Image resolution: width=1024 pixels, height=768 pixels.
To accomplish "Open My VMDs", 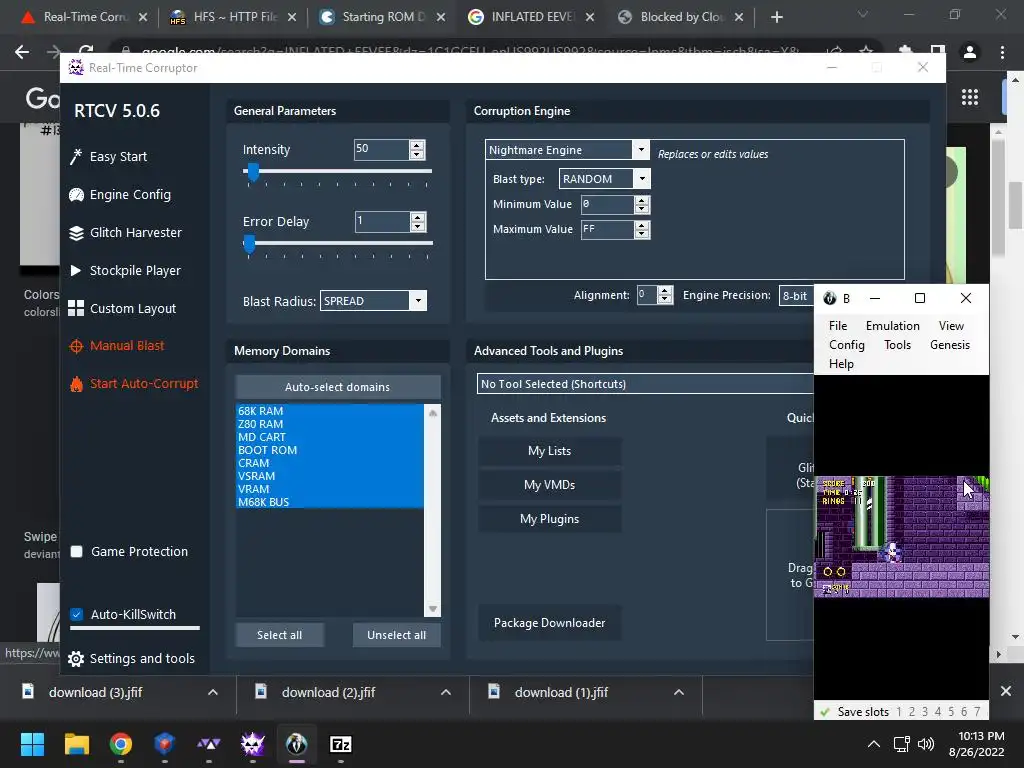I will click(549, 485).
